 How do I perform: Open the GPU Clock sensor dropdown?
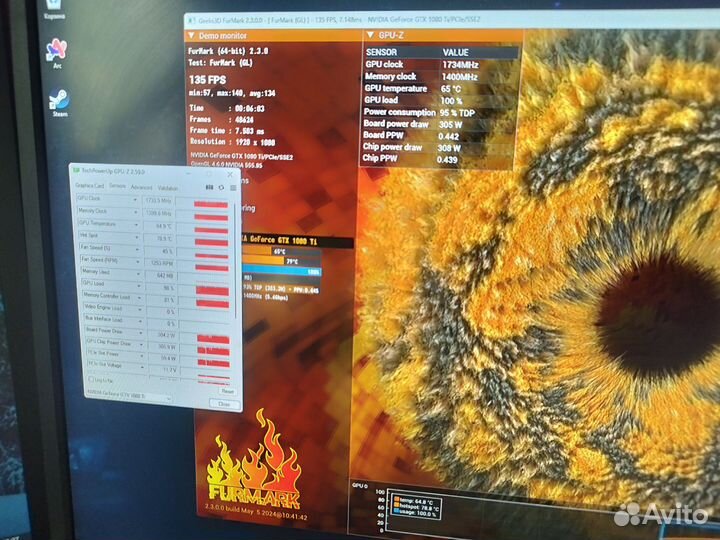135,200
